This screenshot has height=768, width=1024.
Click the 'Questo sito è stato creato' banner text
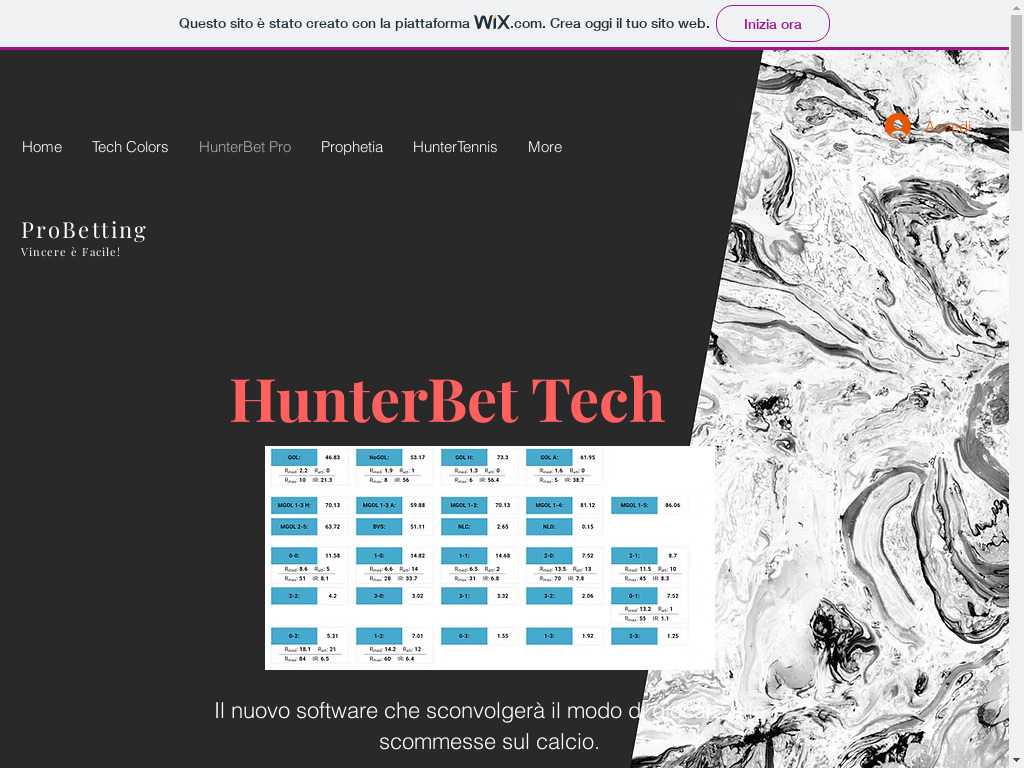(444, 24)
